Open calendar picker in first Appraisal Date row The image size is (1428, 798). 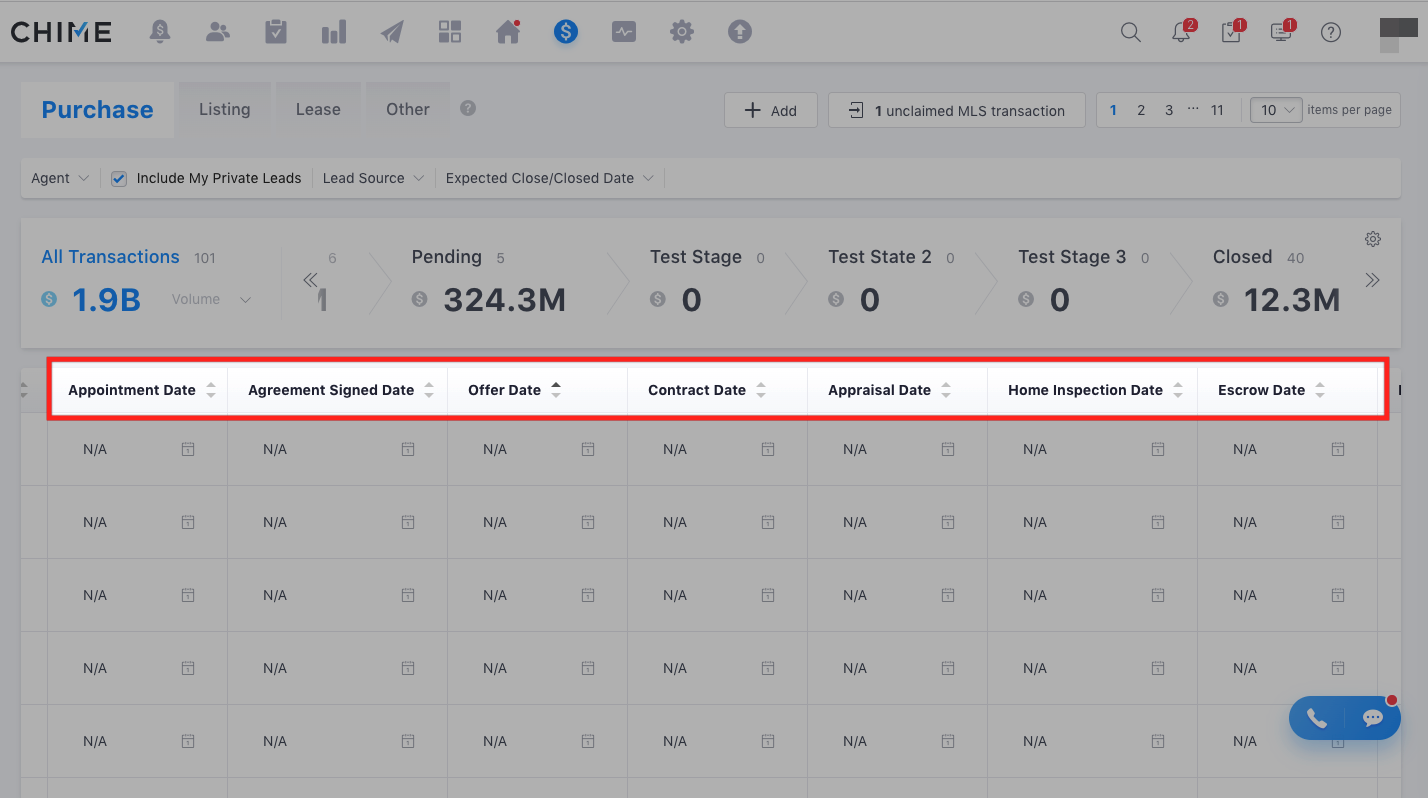948,450
